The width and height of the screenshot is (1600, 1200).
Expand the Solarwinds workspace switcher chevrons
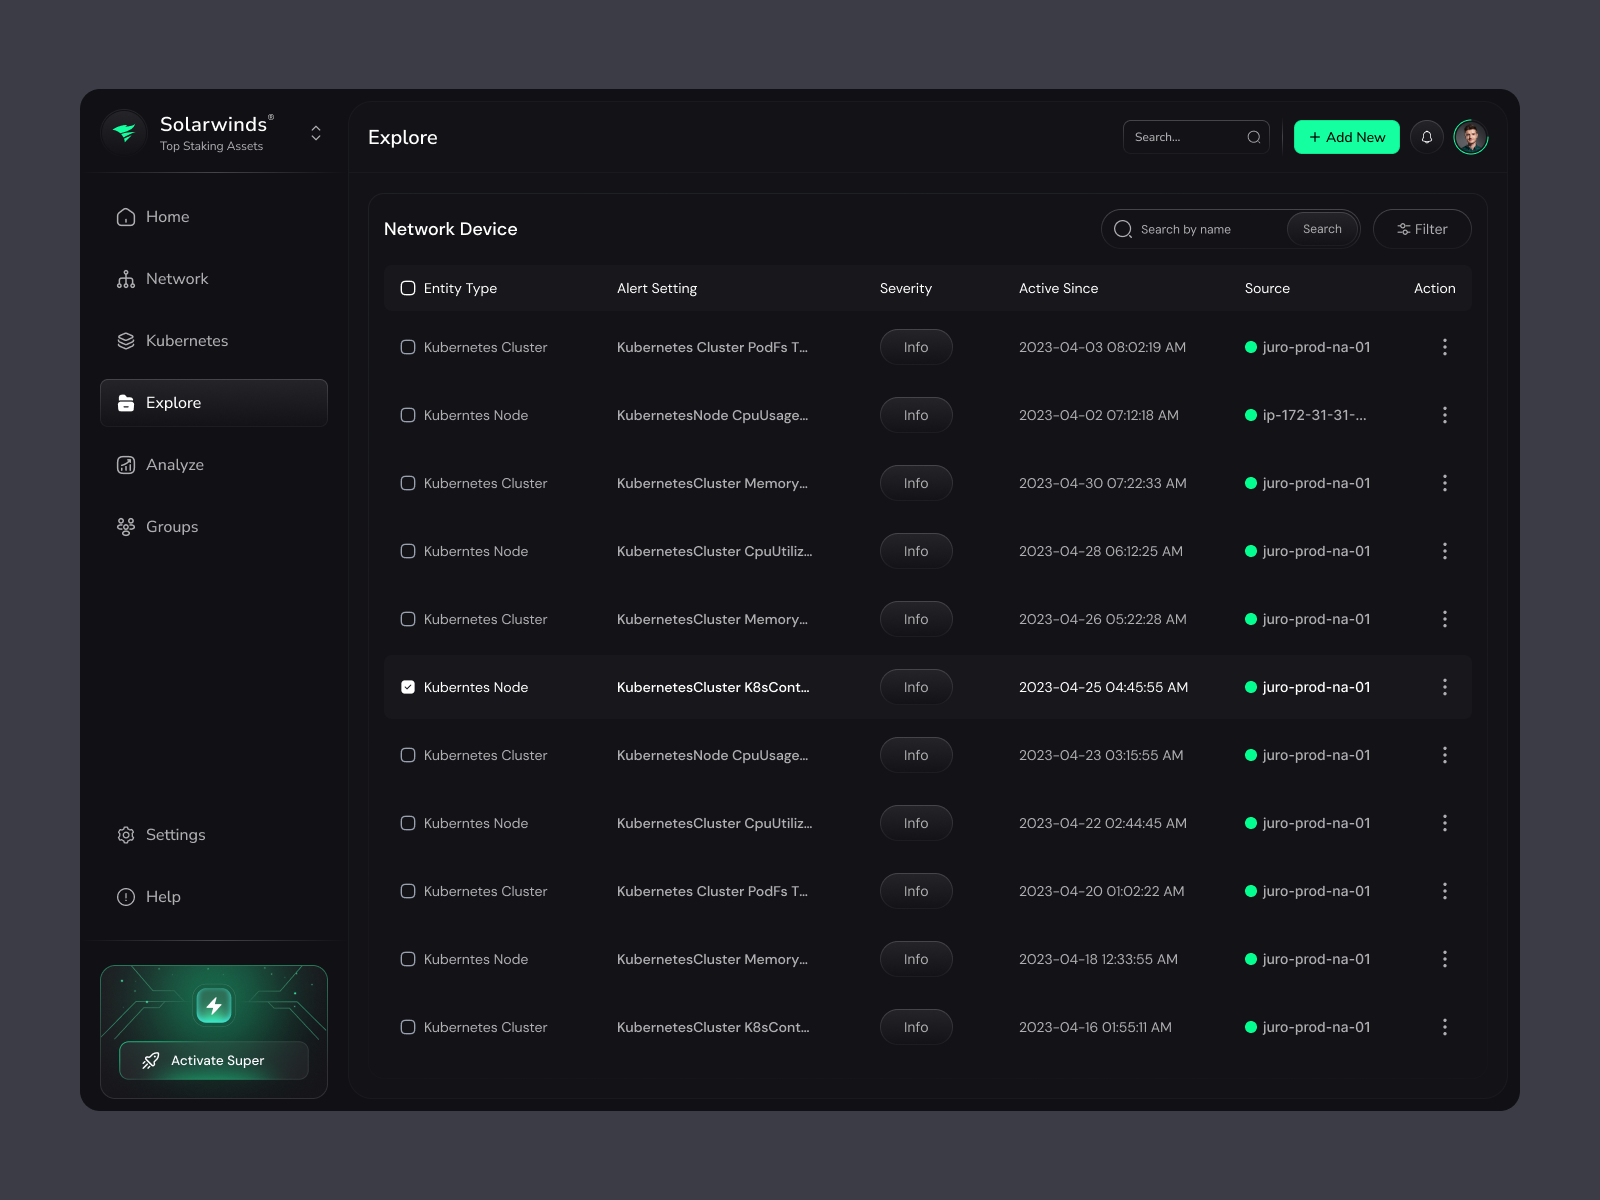pos(316,133)
